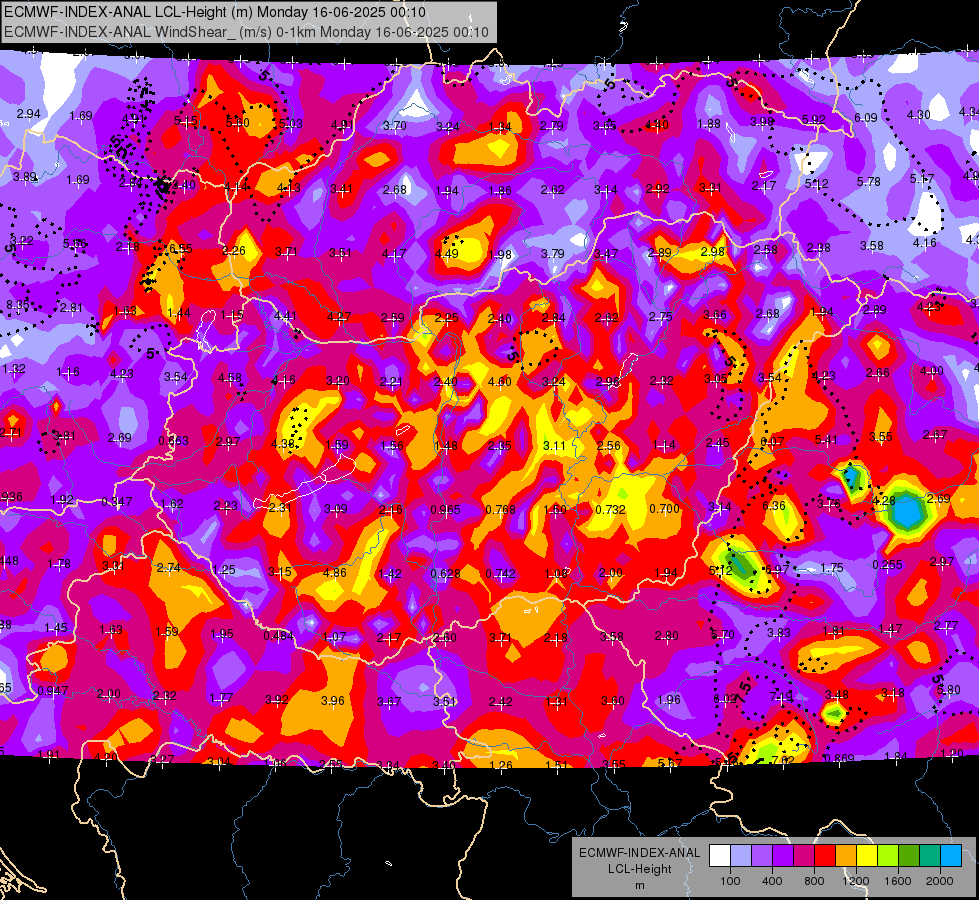Click the magenta-pink swatch in the legend
Viewport: 979px width, 900px height.
tap(804, 856)
